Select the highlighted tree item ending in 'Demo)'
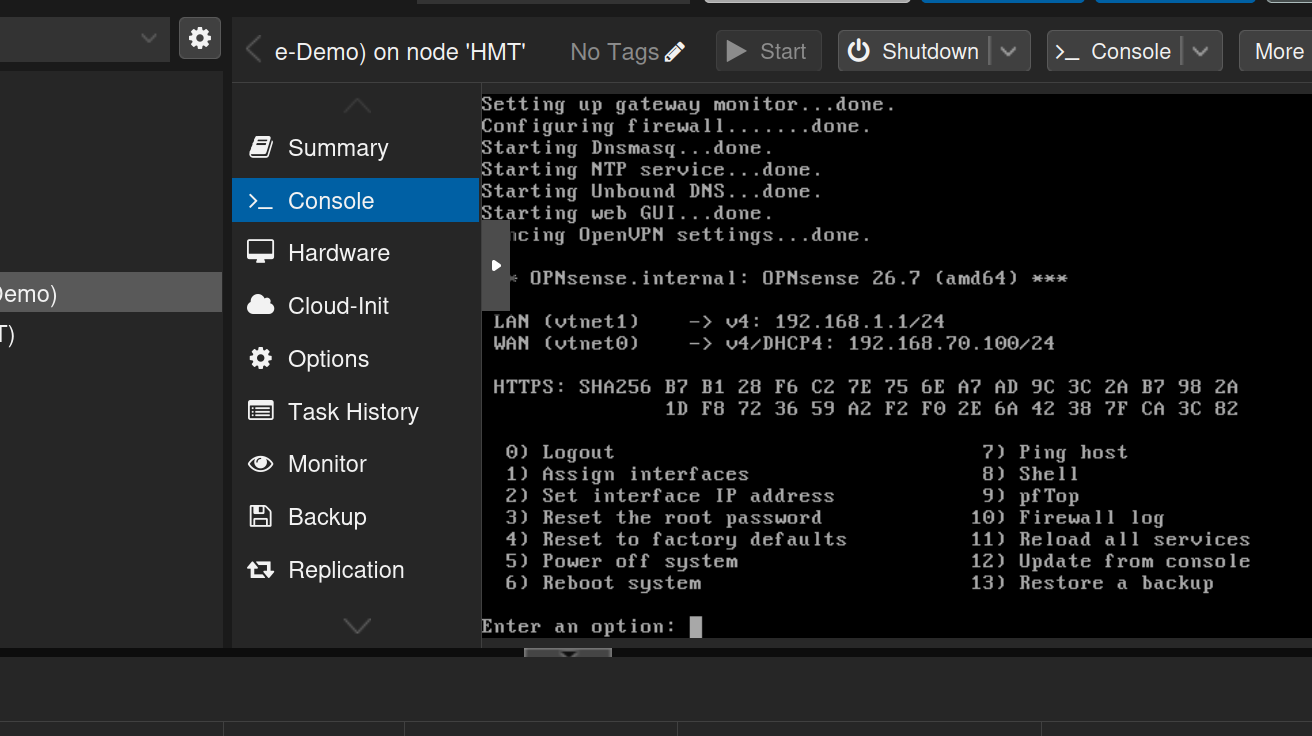Screen dimensions: 1312x736 click(111, 293)
